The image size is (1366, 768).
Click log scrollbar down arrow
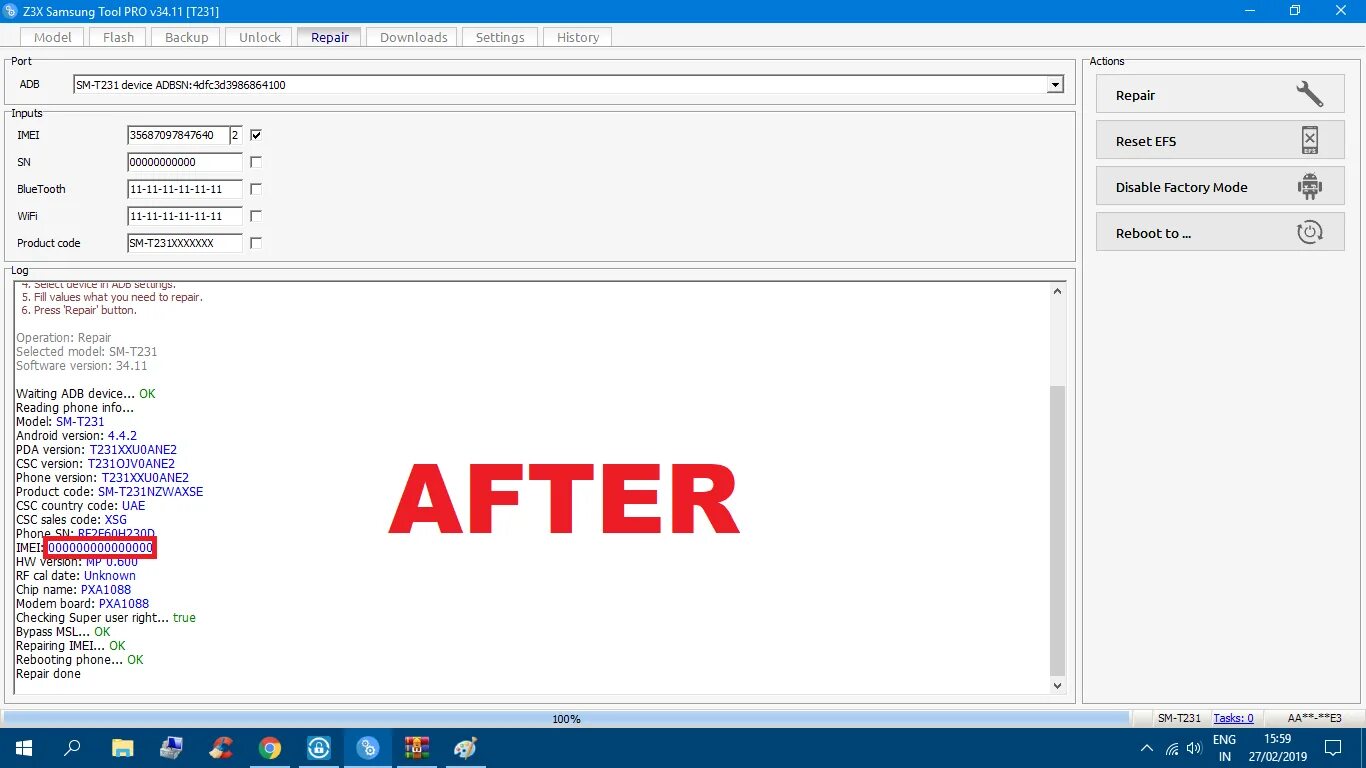tap(1058, 686)
